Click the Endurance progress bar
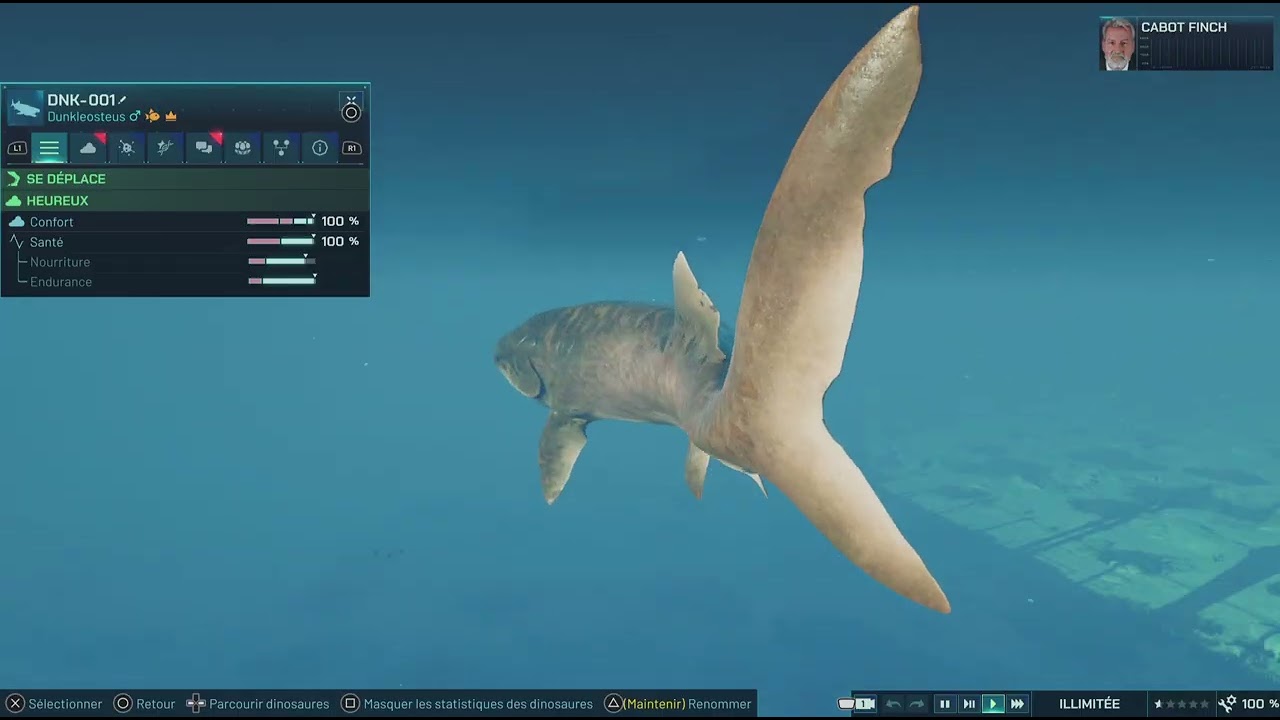Screen dimensions: 1280x720 click(x=281, y=281)
